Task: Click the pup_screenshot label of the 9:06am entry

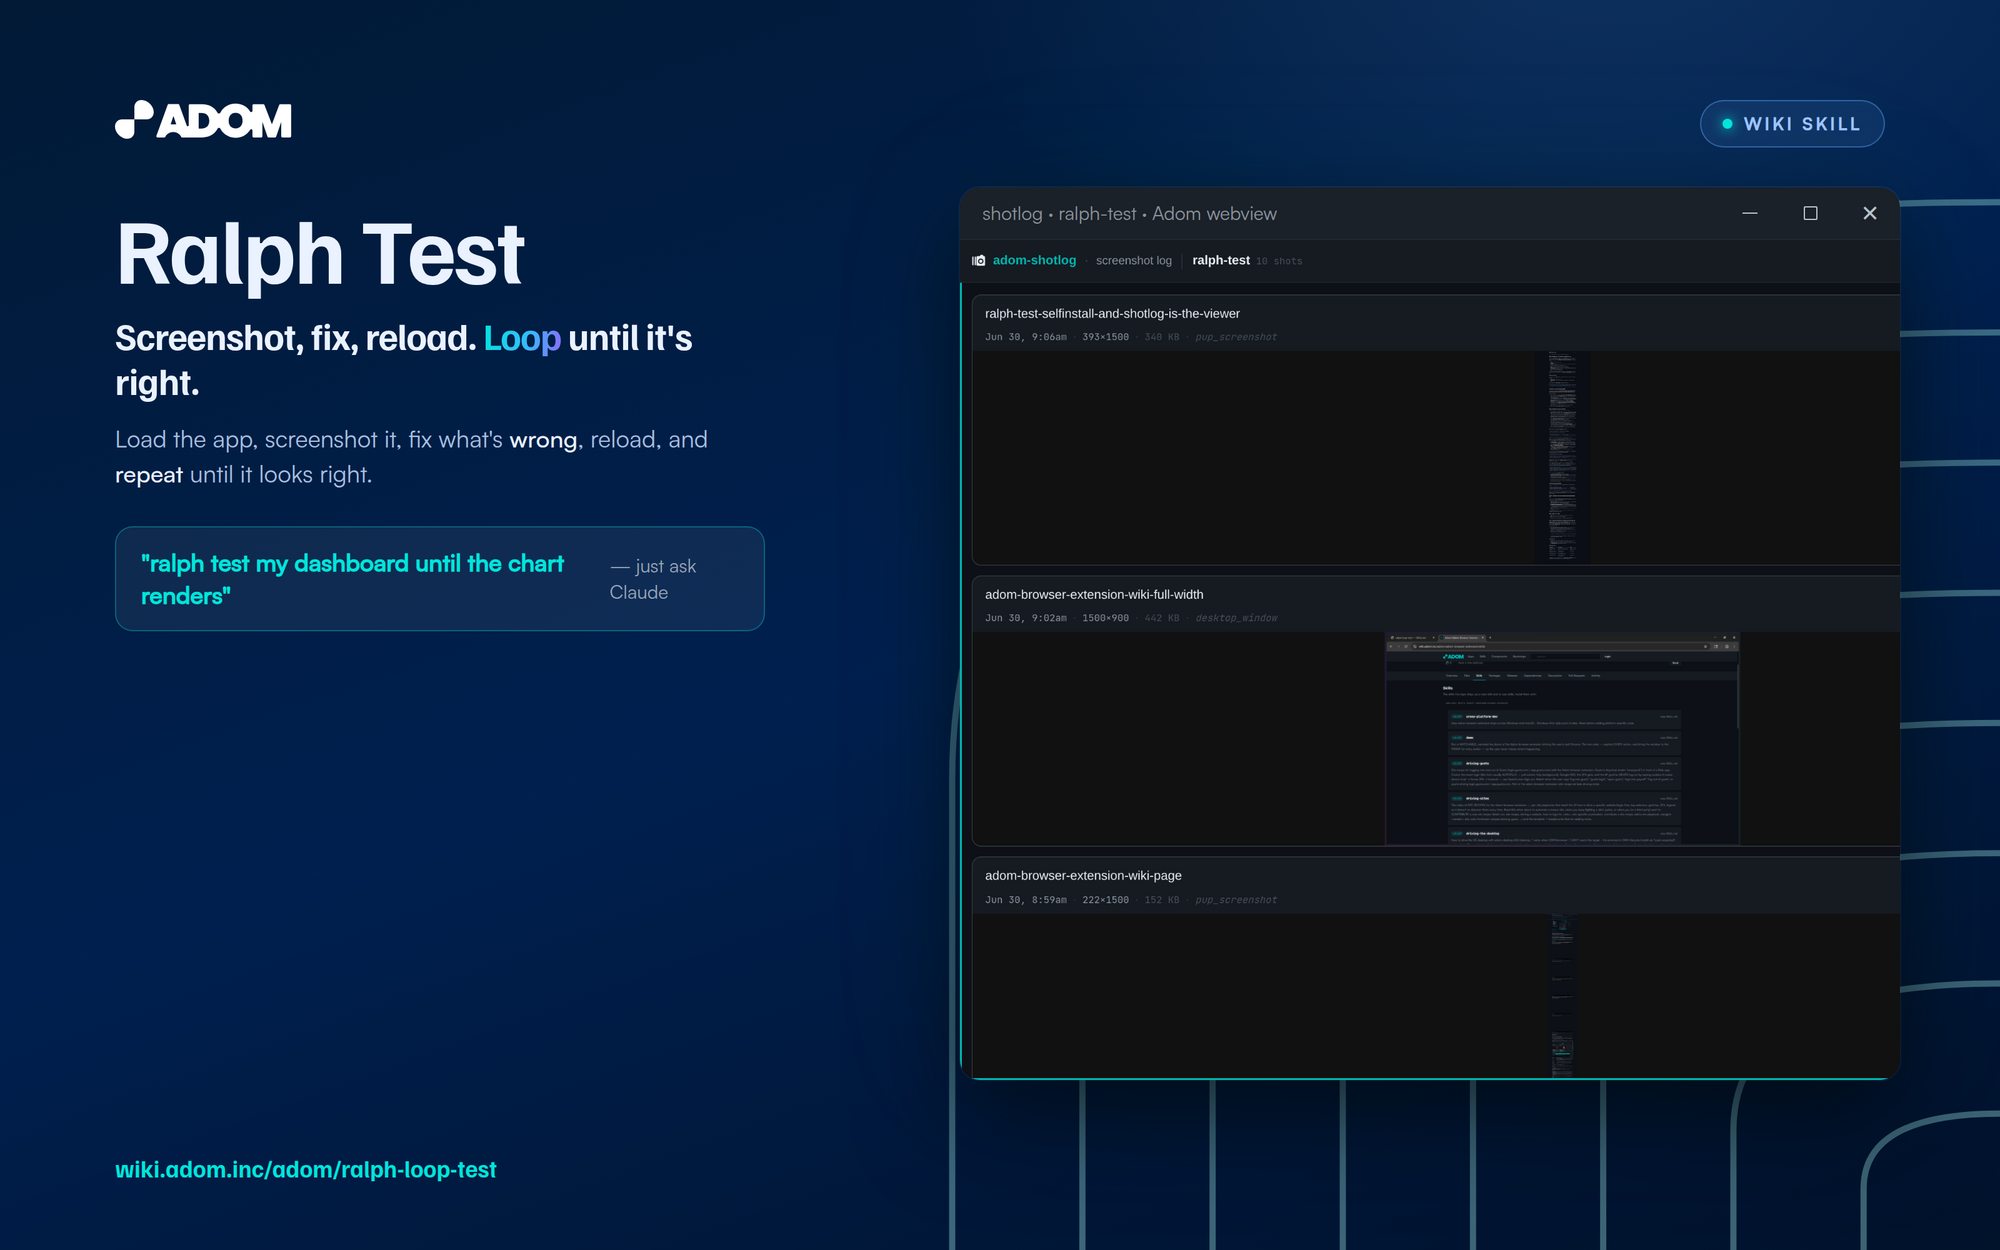Action: click(1236, 337)
